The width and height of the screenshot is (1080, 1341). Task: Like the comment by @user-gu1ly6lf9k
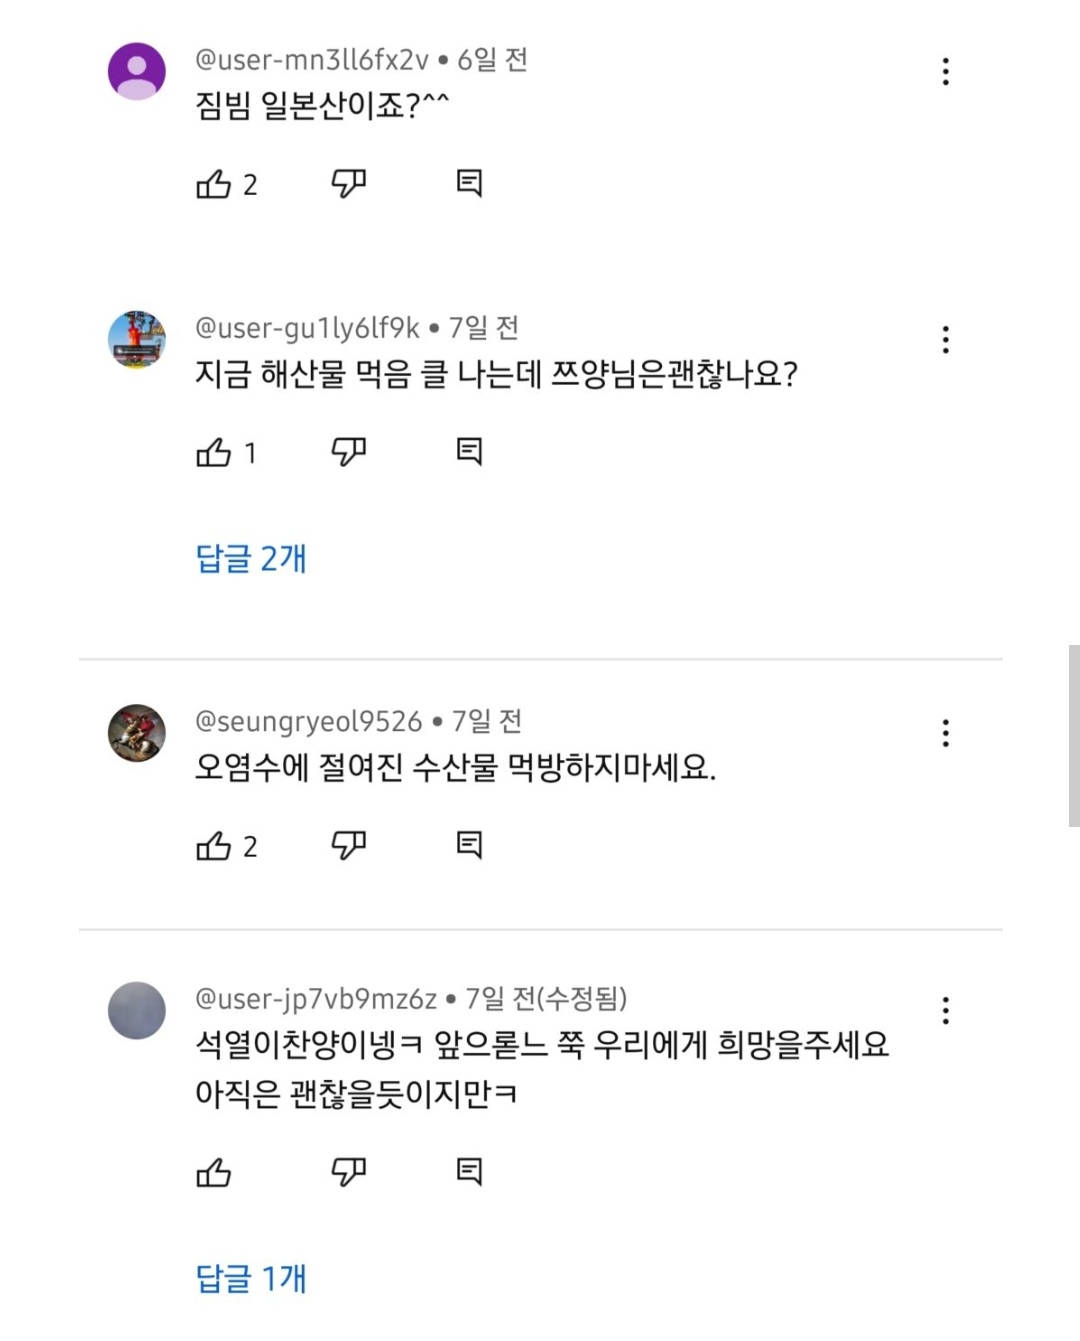(x=214, y=453)
